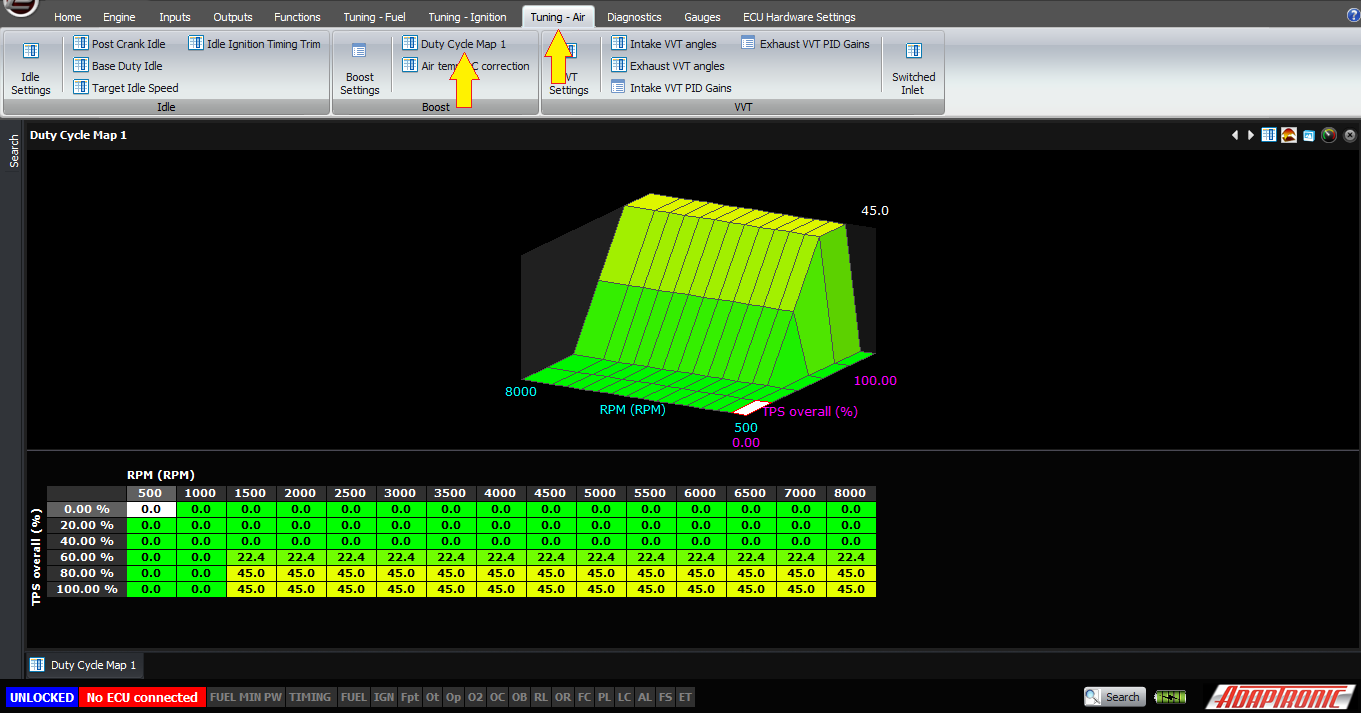This screenshot has width=1361, height=714.
Task: Click the Adaptronic logo in status bar
Action: point(1281,697)
